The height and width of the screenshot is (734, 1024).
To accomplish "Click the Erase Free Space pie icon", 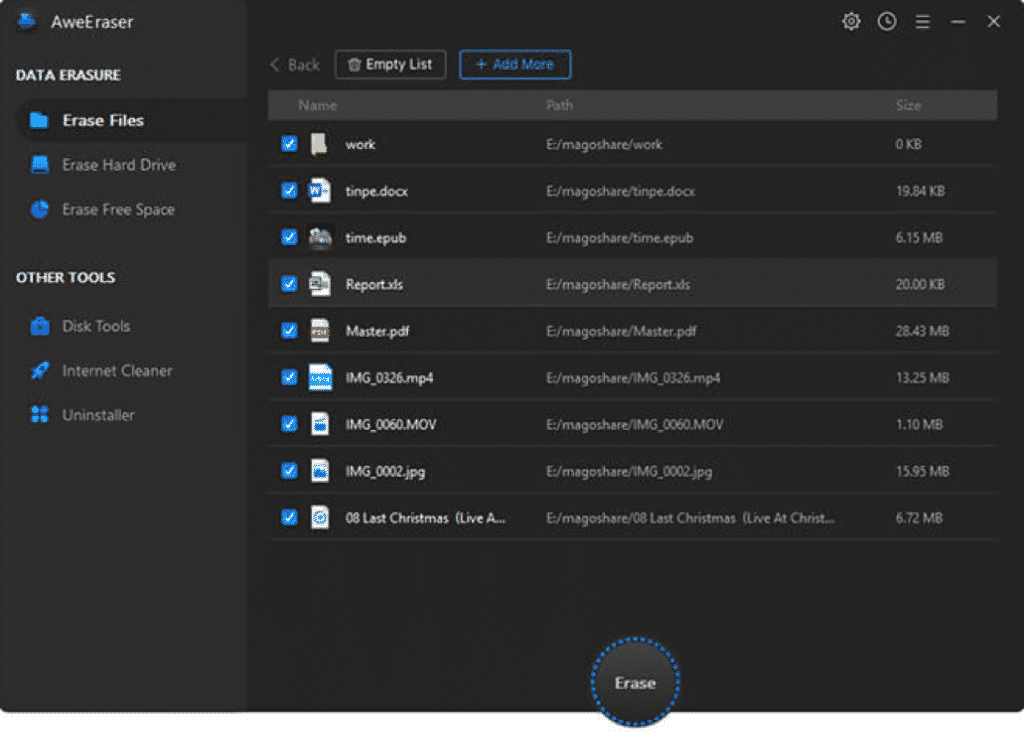I will pos(40,209).
